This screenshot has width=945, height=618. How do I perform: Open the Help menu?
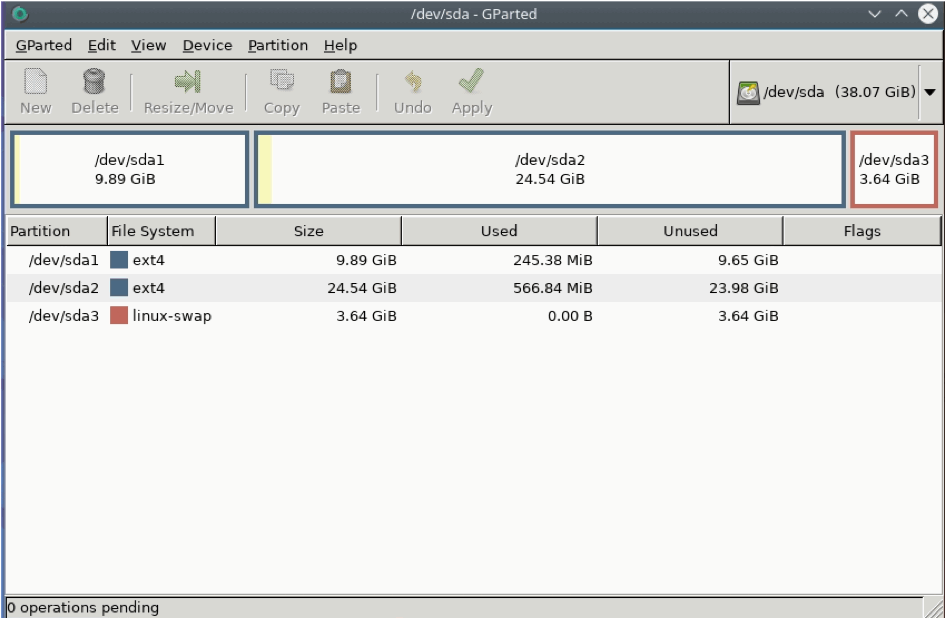pos(341,45)
